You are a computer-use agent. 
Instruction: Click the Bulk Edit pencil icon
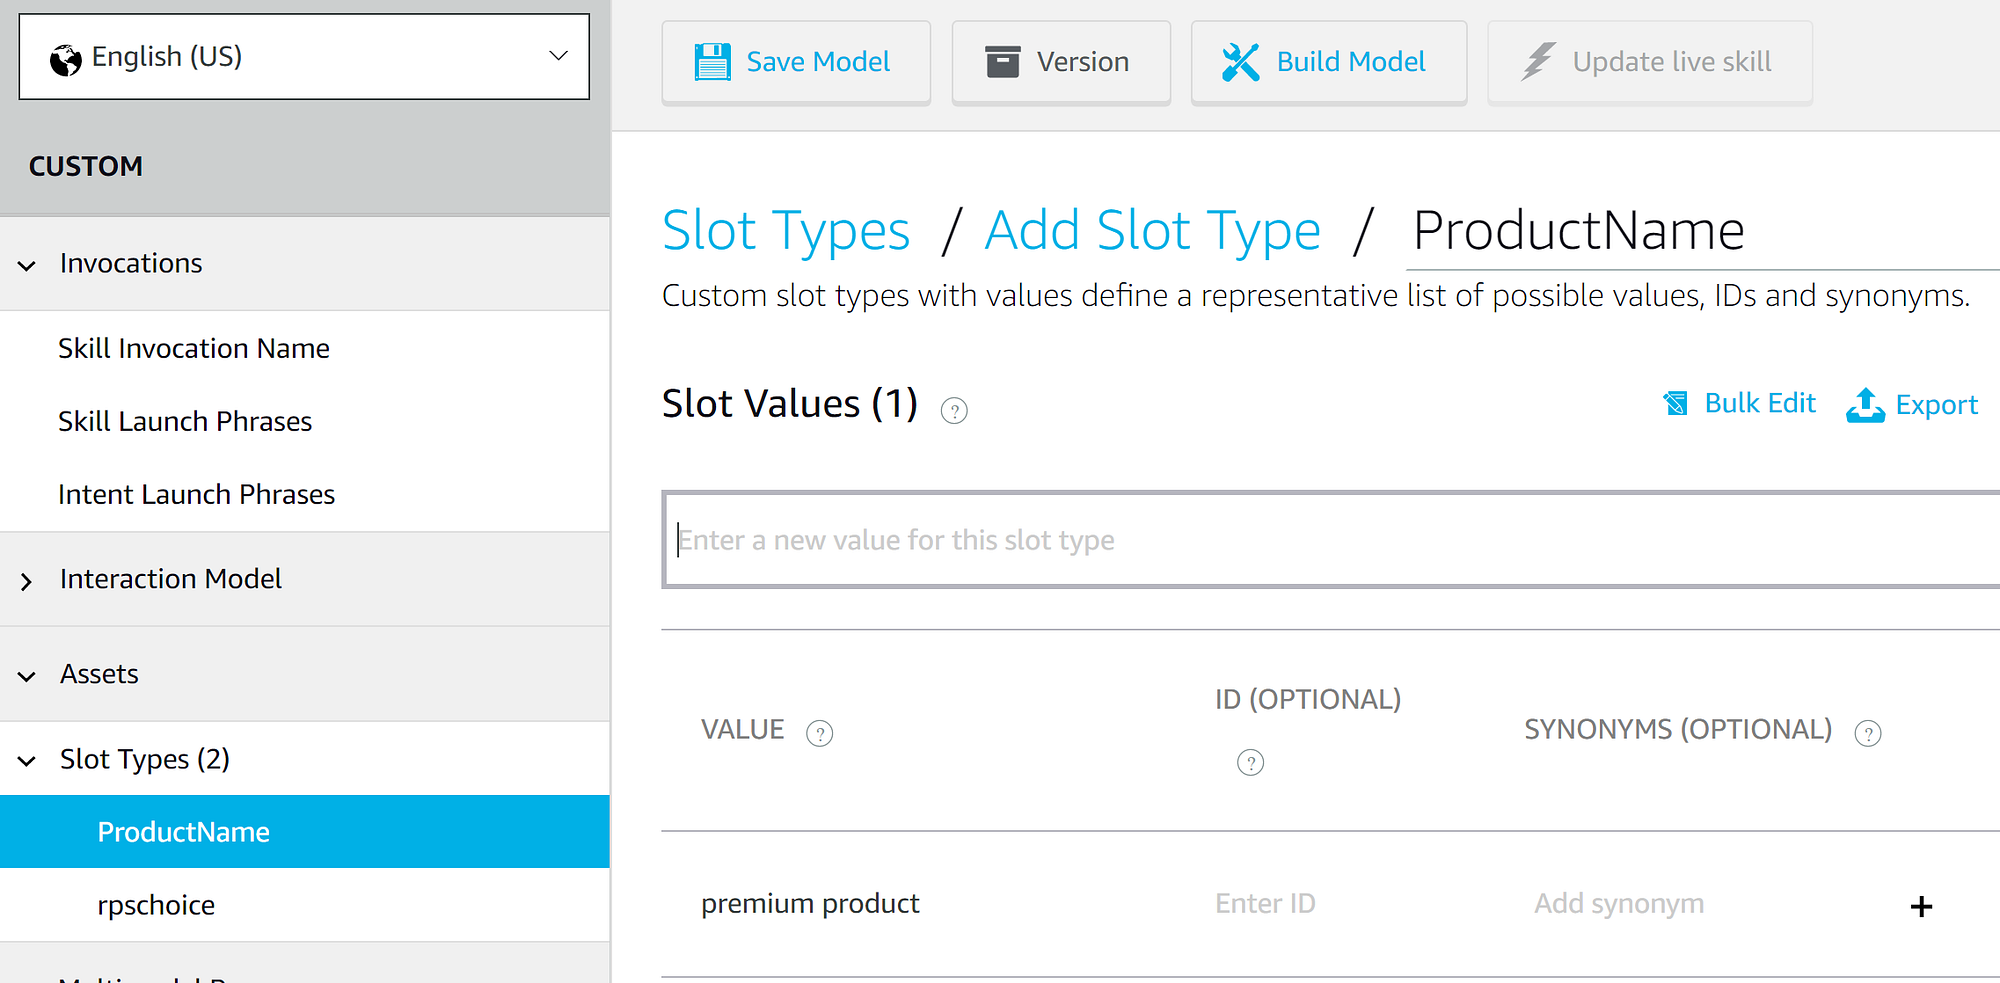click(x=1676, y=403)
